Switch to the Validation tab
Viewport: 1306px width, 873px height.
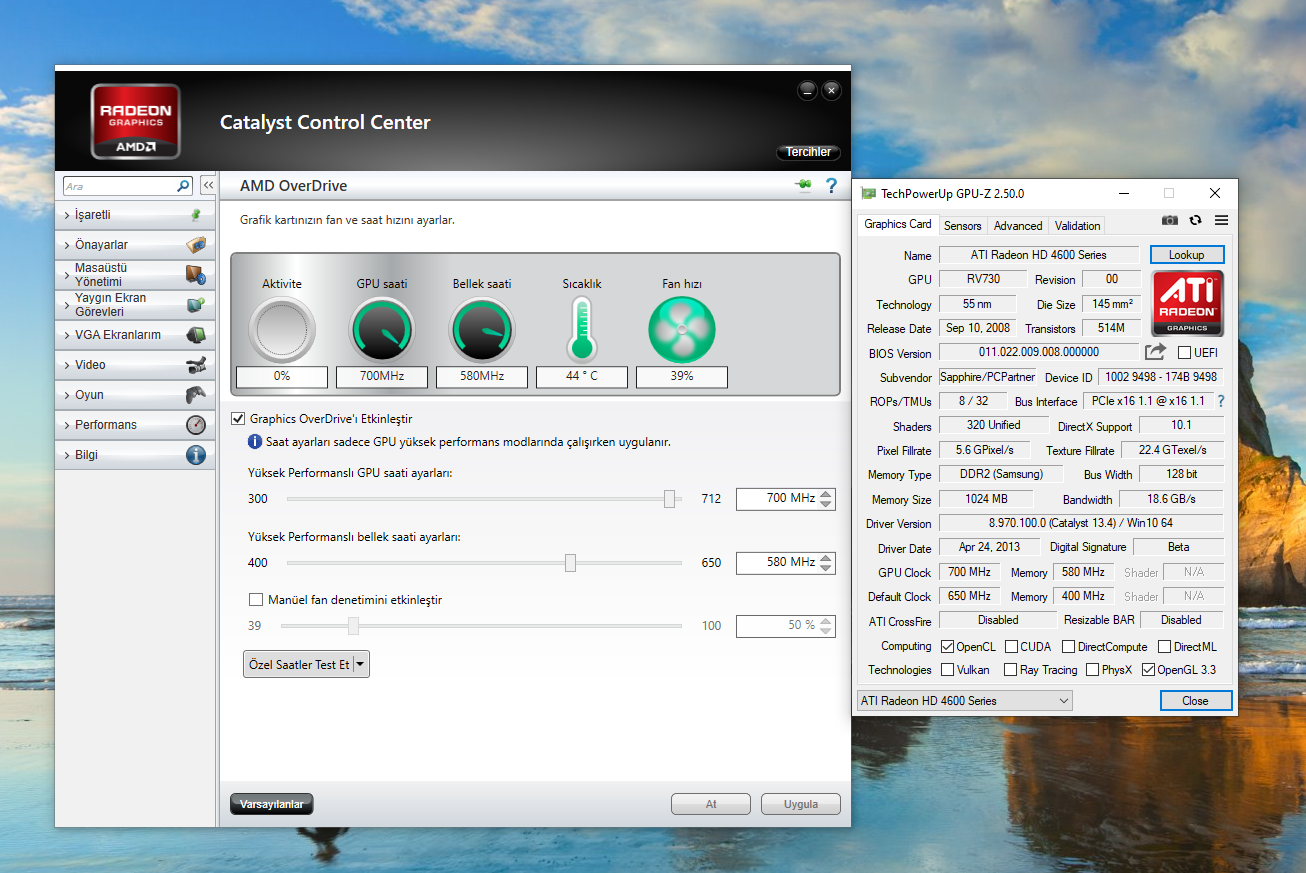tap(1077, 226)
